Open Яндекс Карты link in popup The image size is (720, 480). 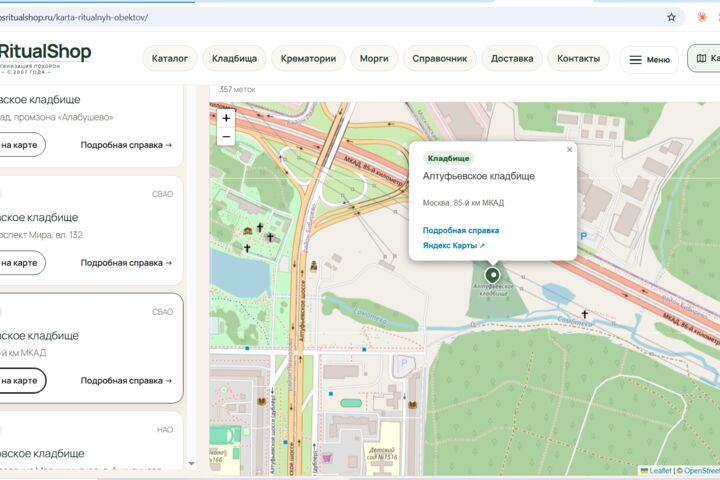tap(454, 246)
